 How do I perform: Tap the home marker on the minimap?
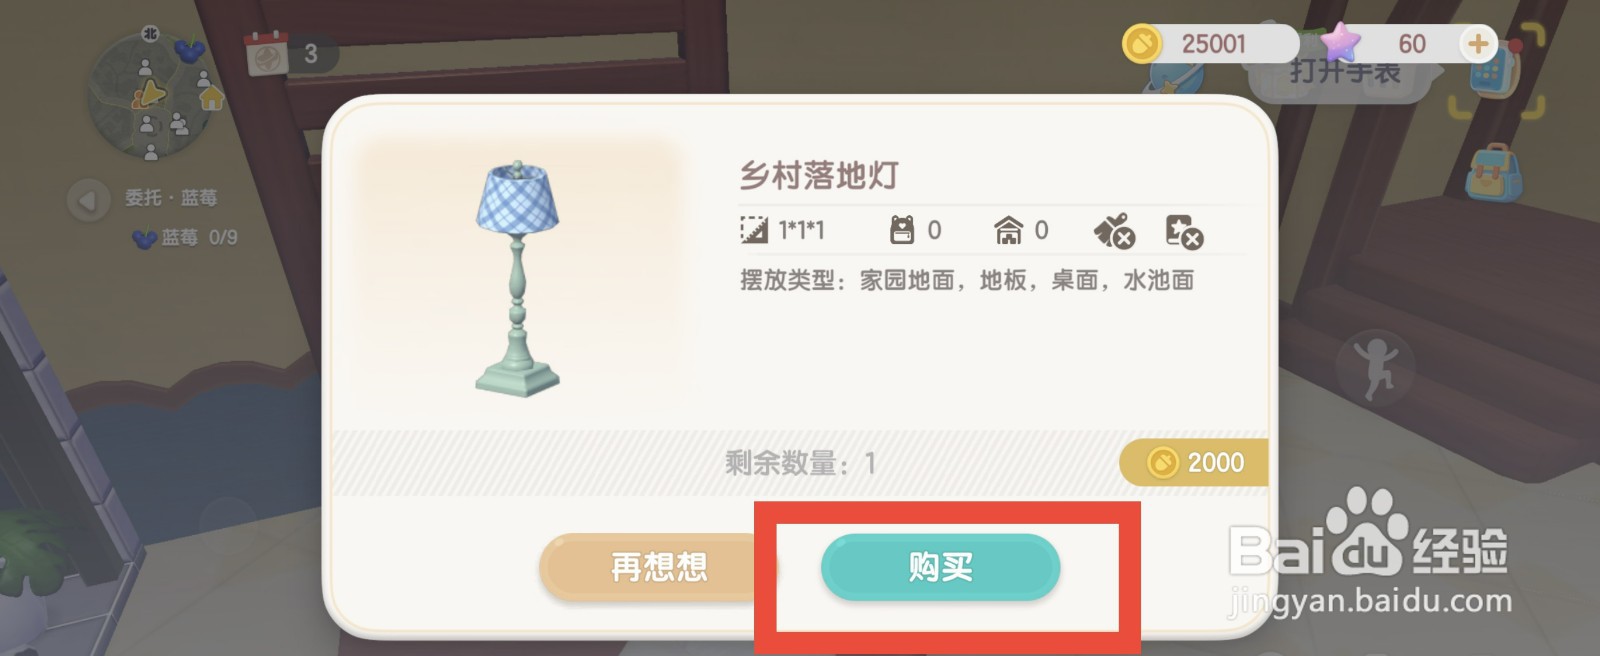click(x=211, y=98)
